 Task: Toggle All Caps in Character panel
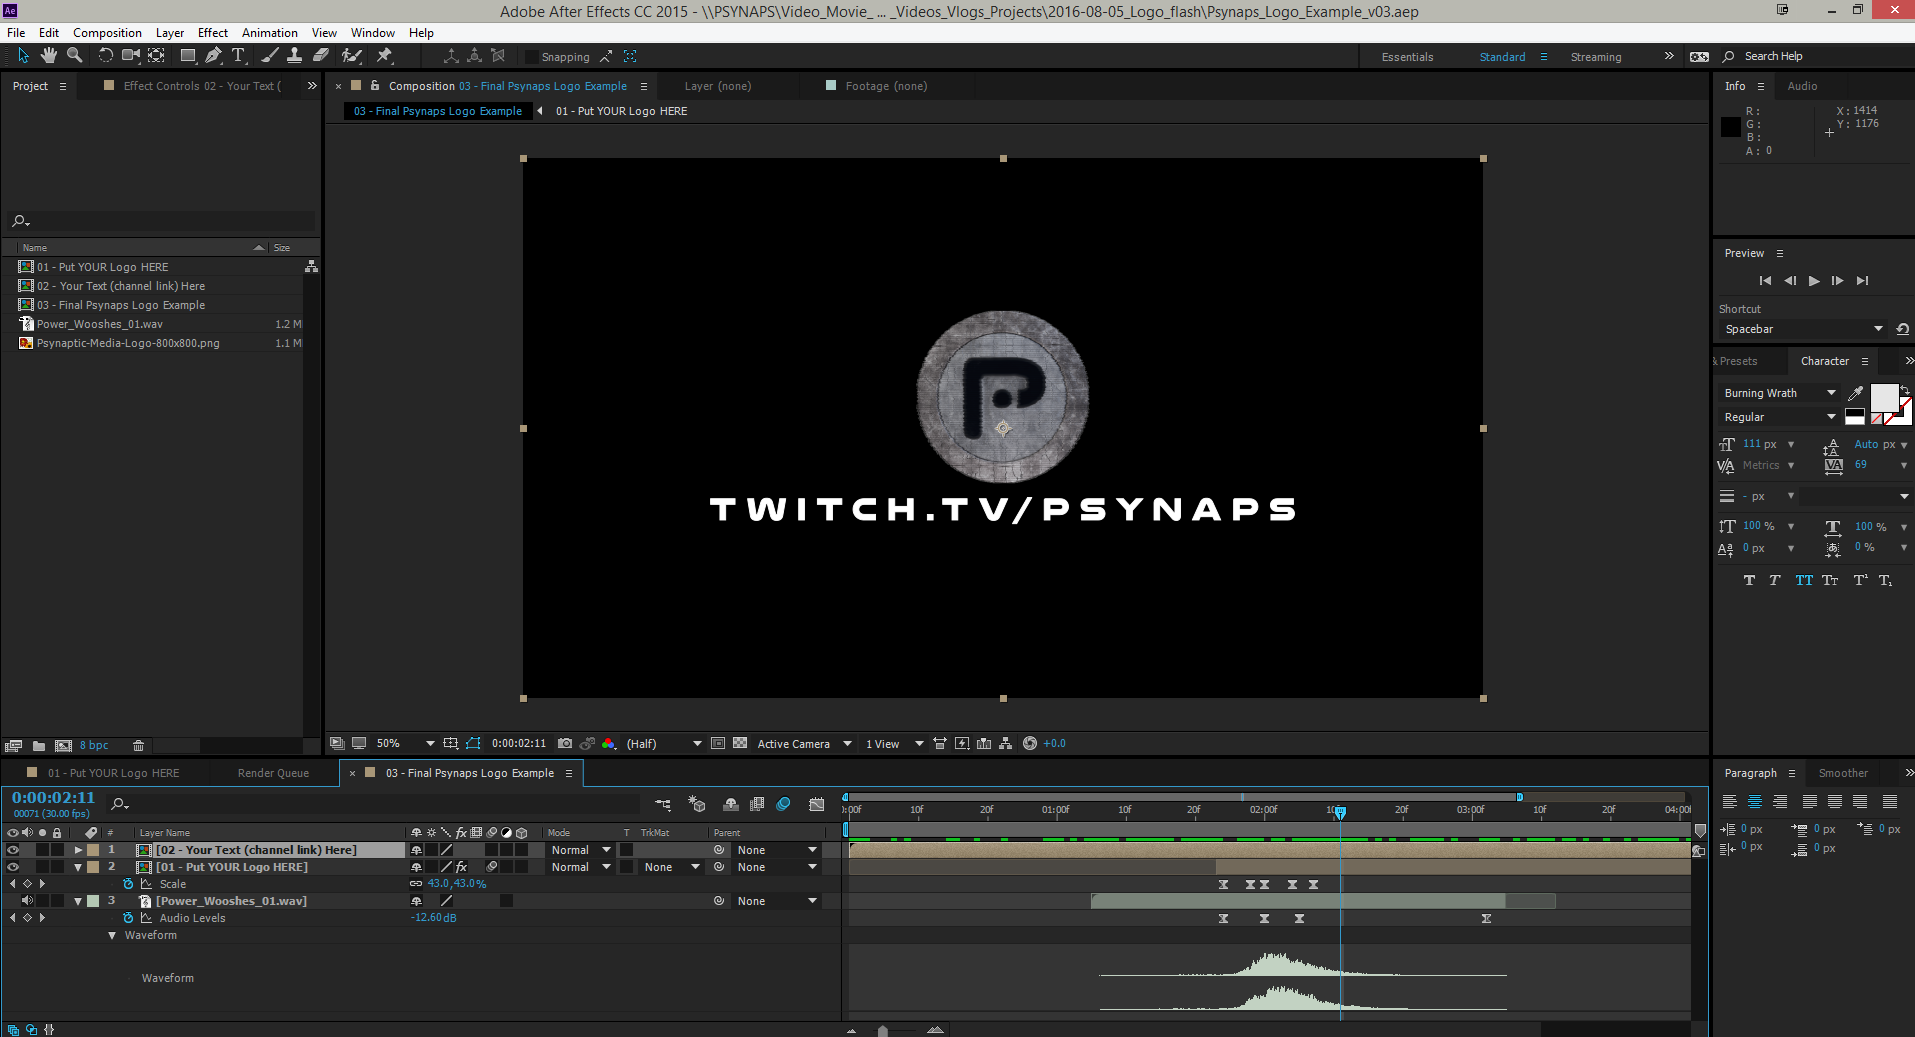click(1804, 580)
